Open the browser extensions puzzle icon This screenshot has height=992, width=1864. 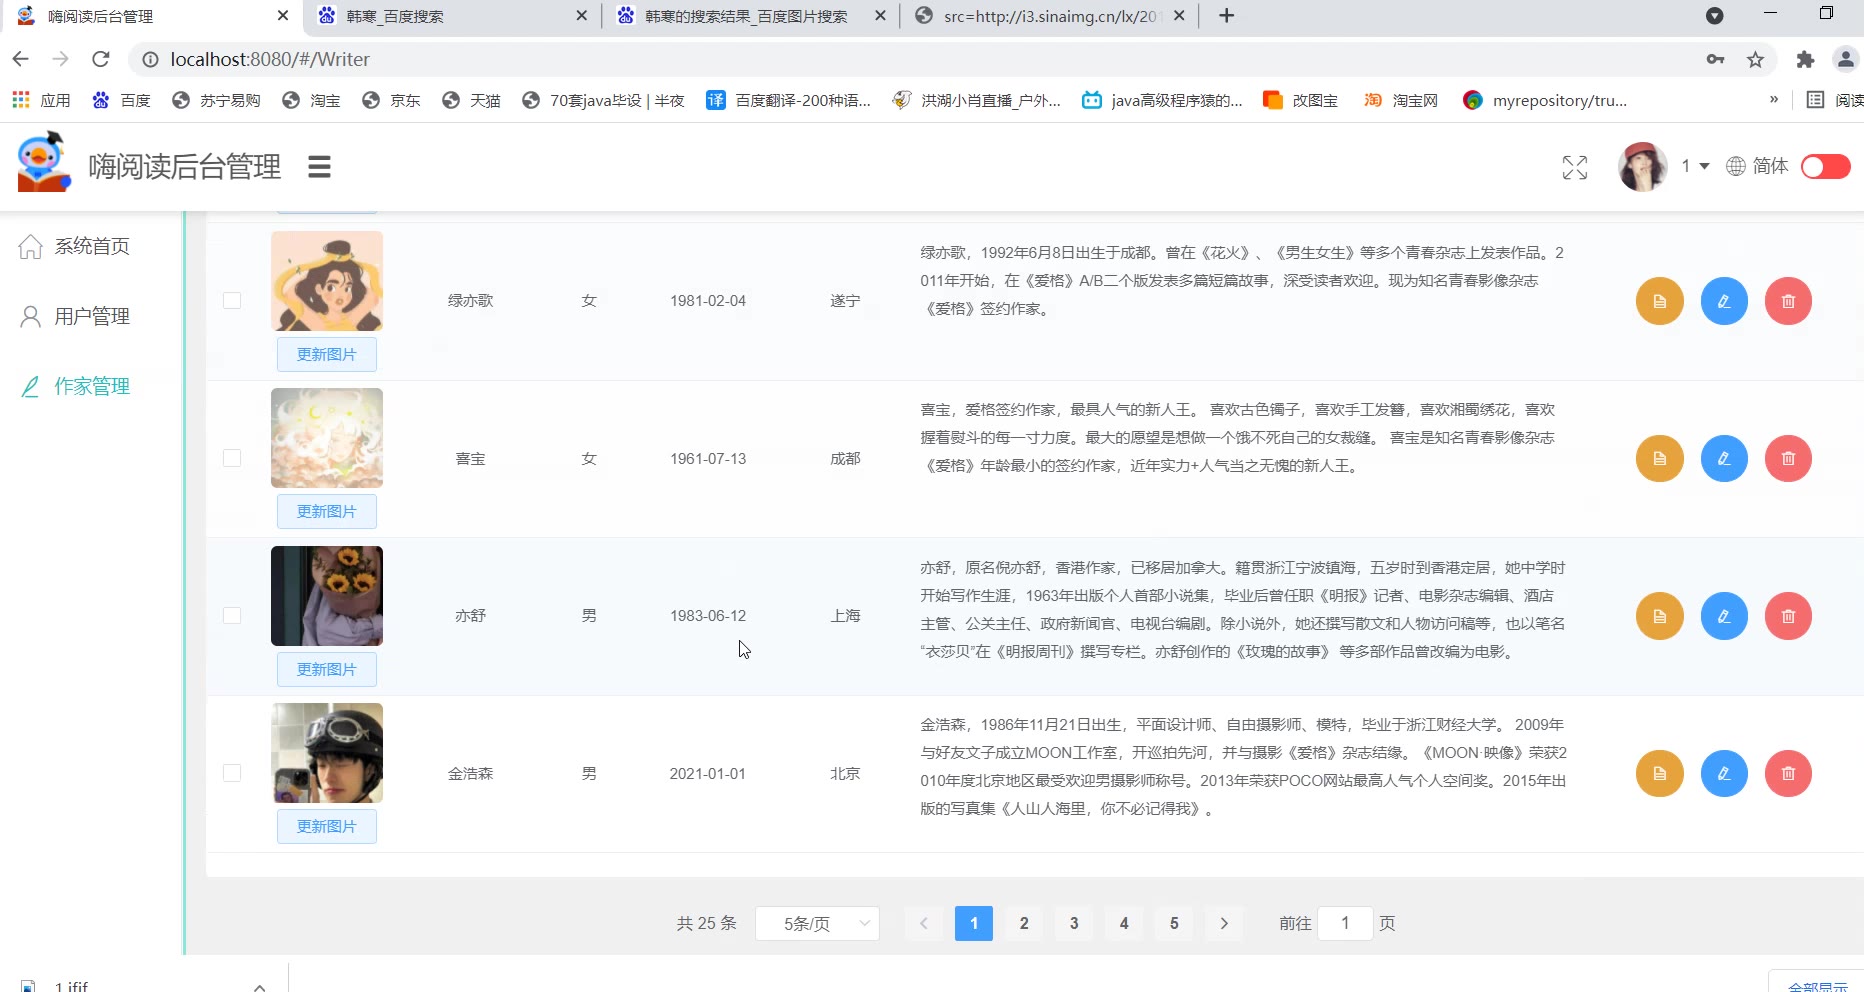(x=1804, y=60)
